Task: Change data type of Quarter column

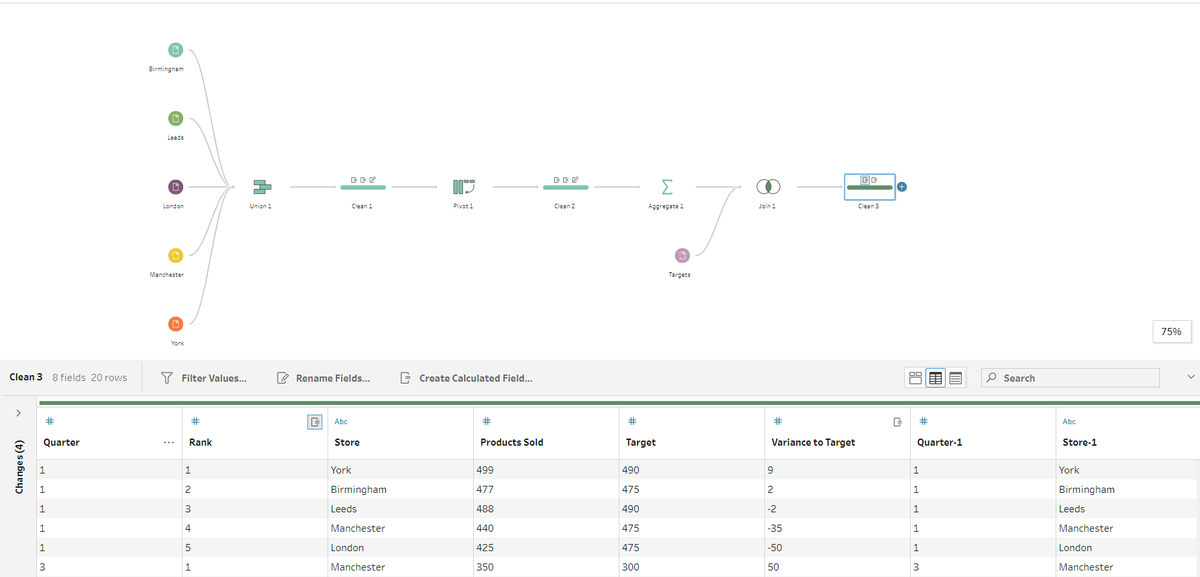Action: coord(48,422)
